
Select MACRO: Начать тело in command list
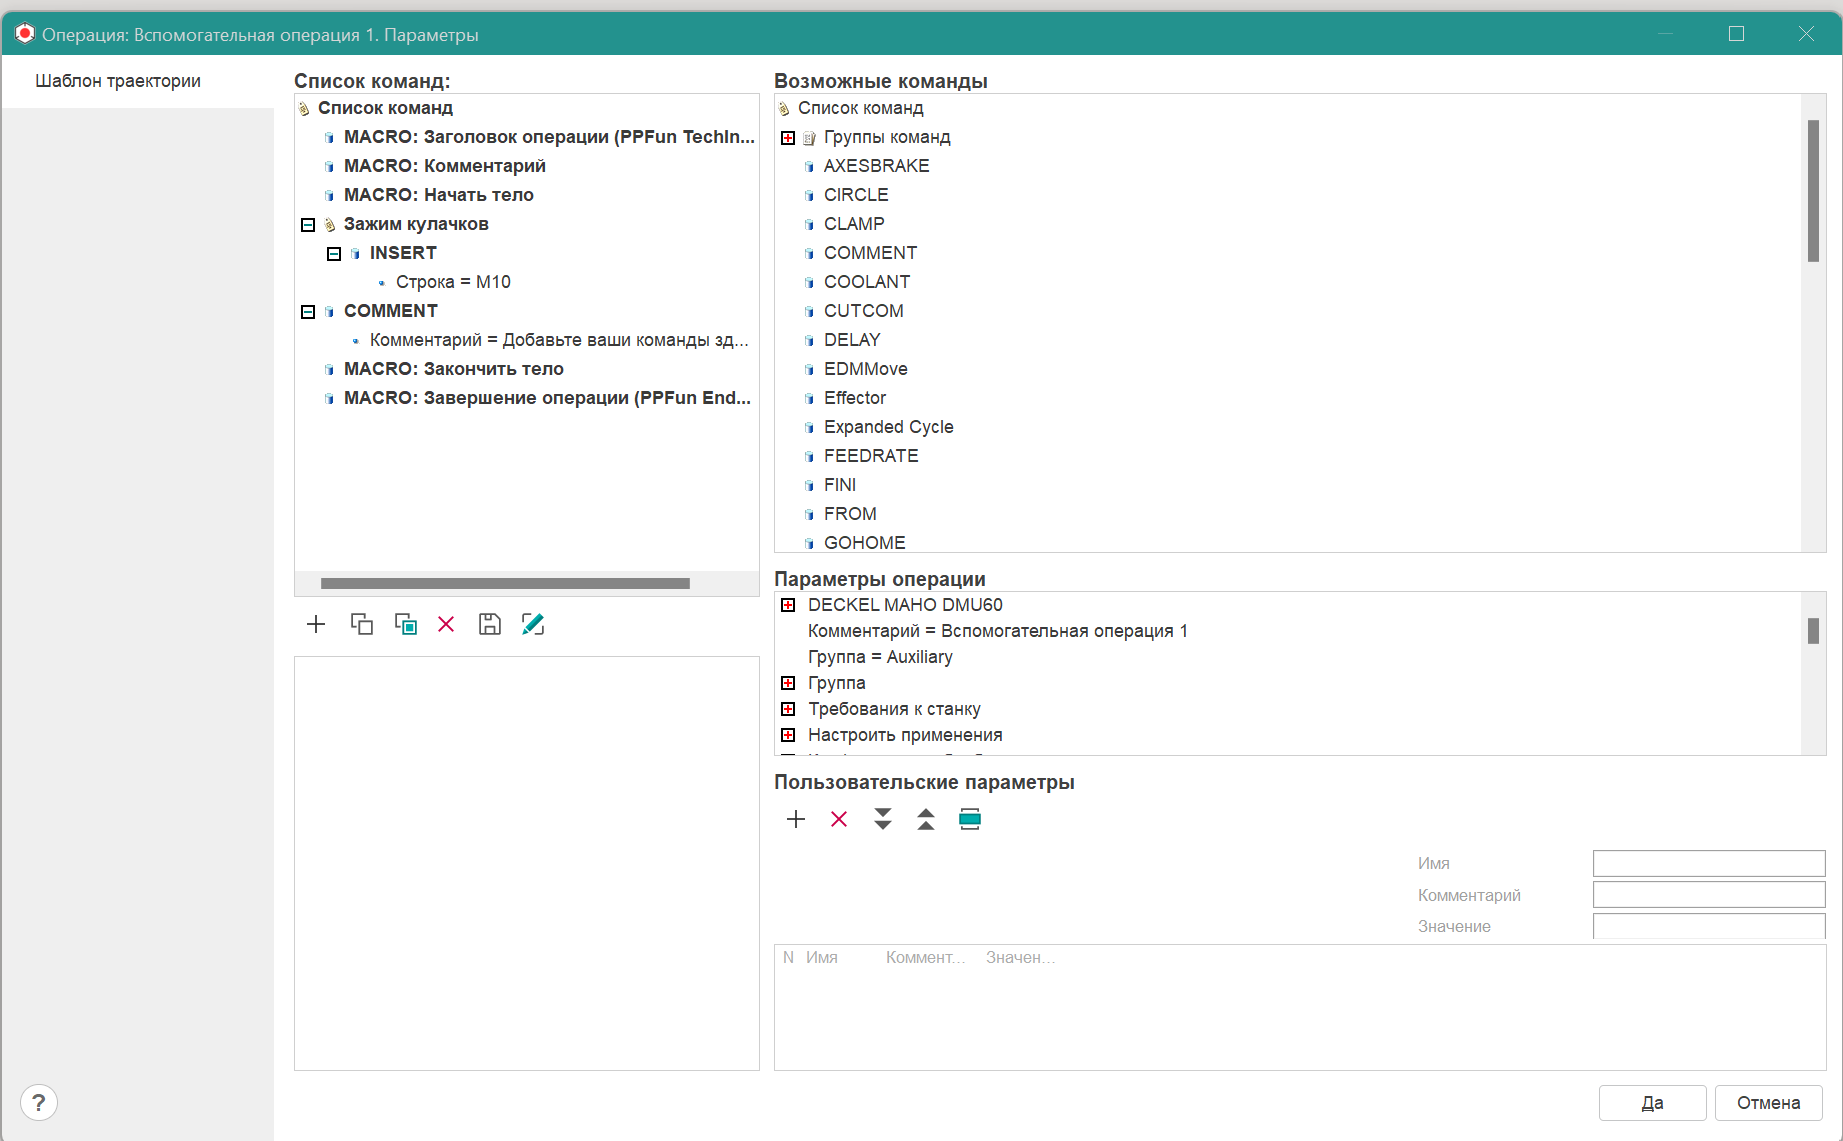(x=438, y=195)
